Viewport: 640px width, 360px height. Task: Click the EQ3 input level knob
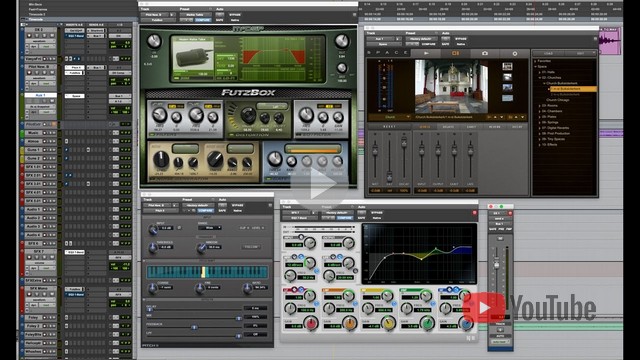(309, 244)
